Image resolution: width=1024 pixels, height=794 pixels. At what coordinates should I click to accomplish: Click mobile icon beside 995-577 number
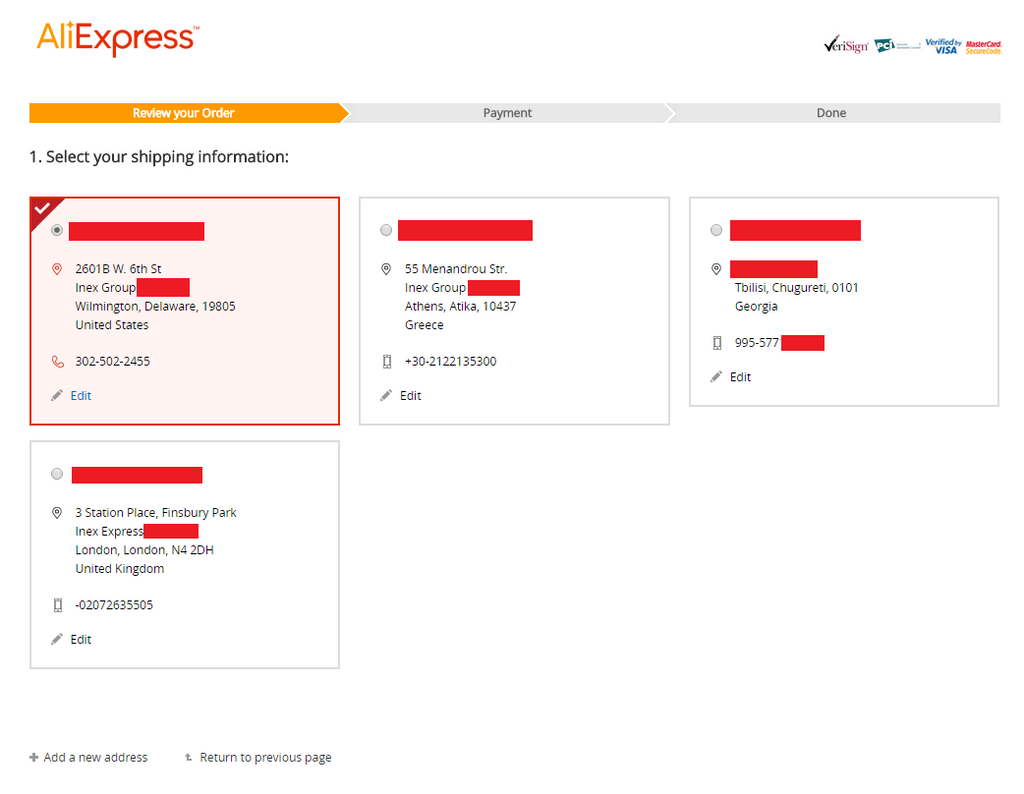(716, 343)
